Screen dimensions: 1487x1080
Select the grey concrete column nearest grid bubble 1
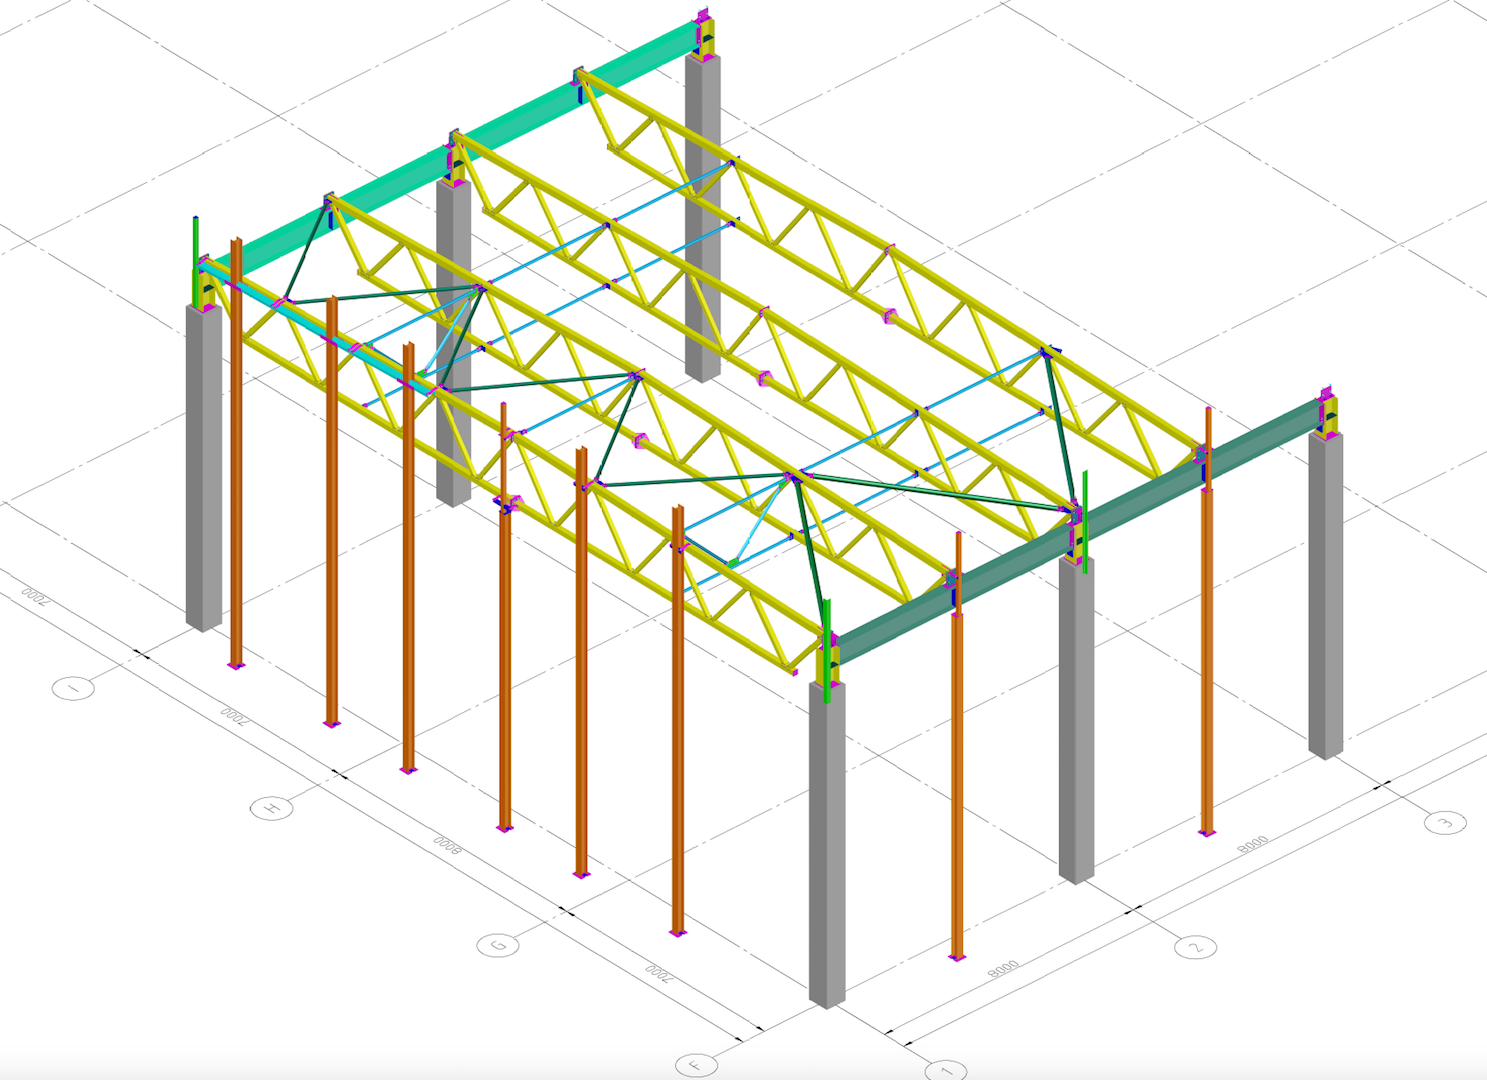(827, 844)
